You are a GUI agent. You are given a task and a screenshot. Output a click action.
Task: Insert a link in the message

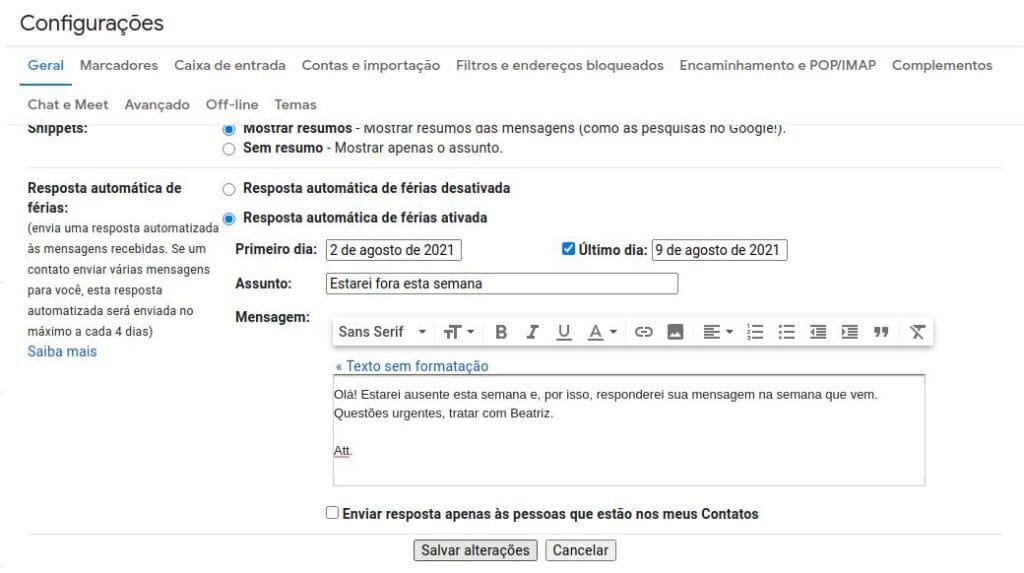[x=643, y=332]
